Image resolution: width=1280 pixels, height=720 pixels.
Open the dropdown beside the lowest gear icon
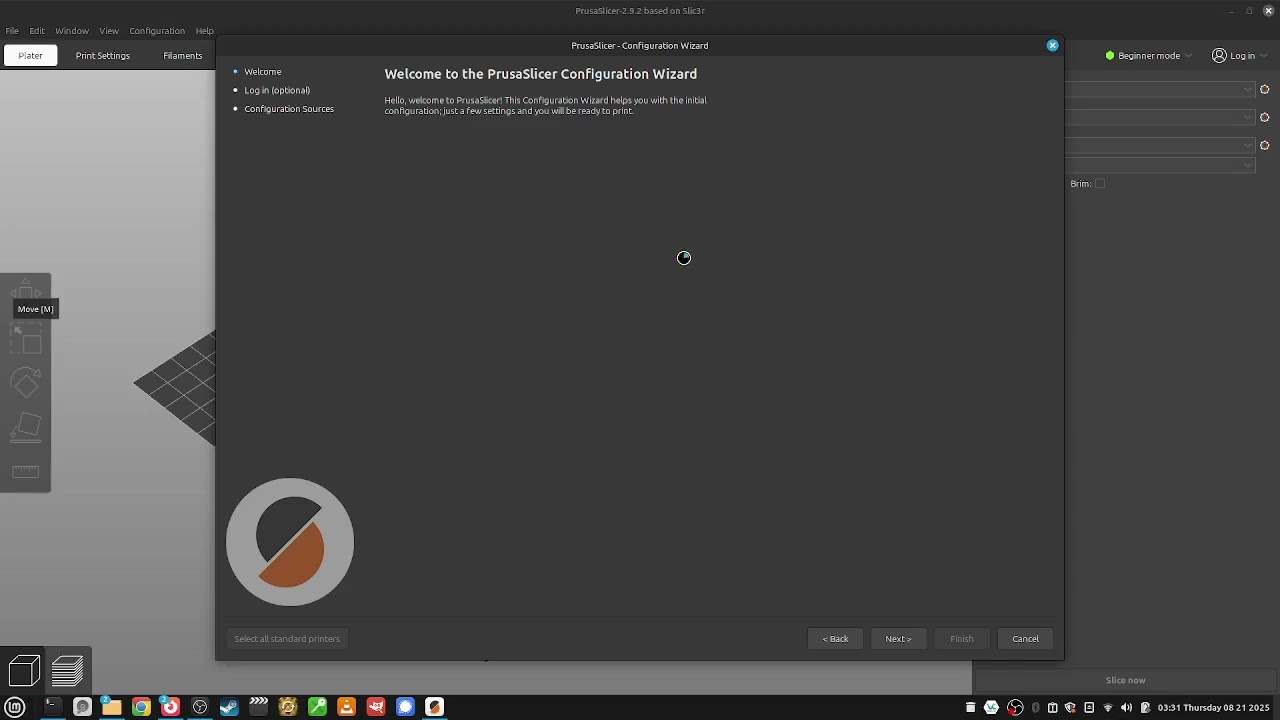tap(1248, 145)
